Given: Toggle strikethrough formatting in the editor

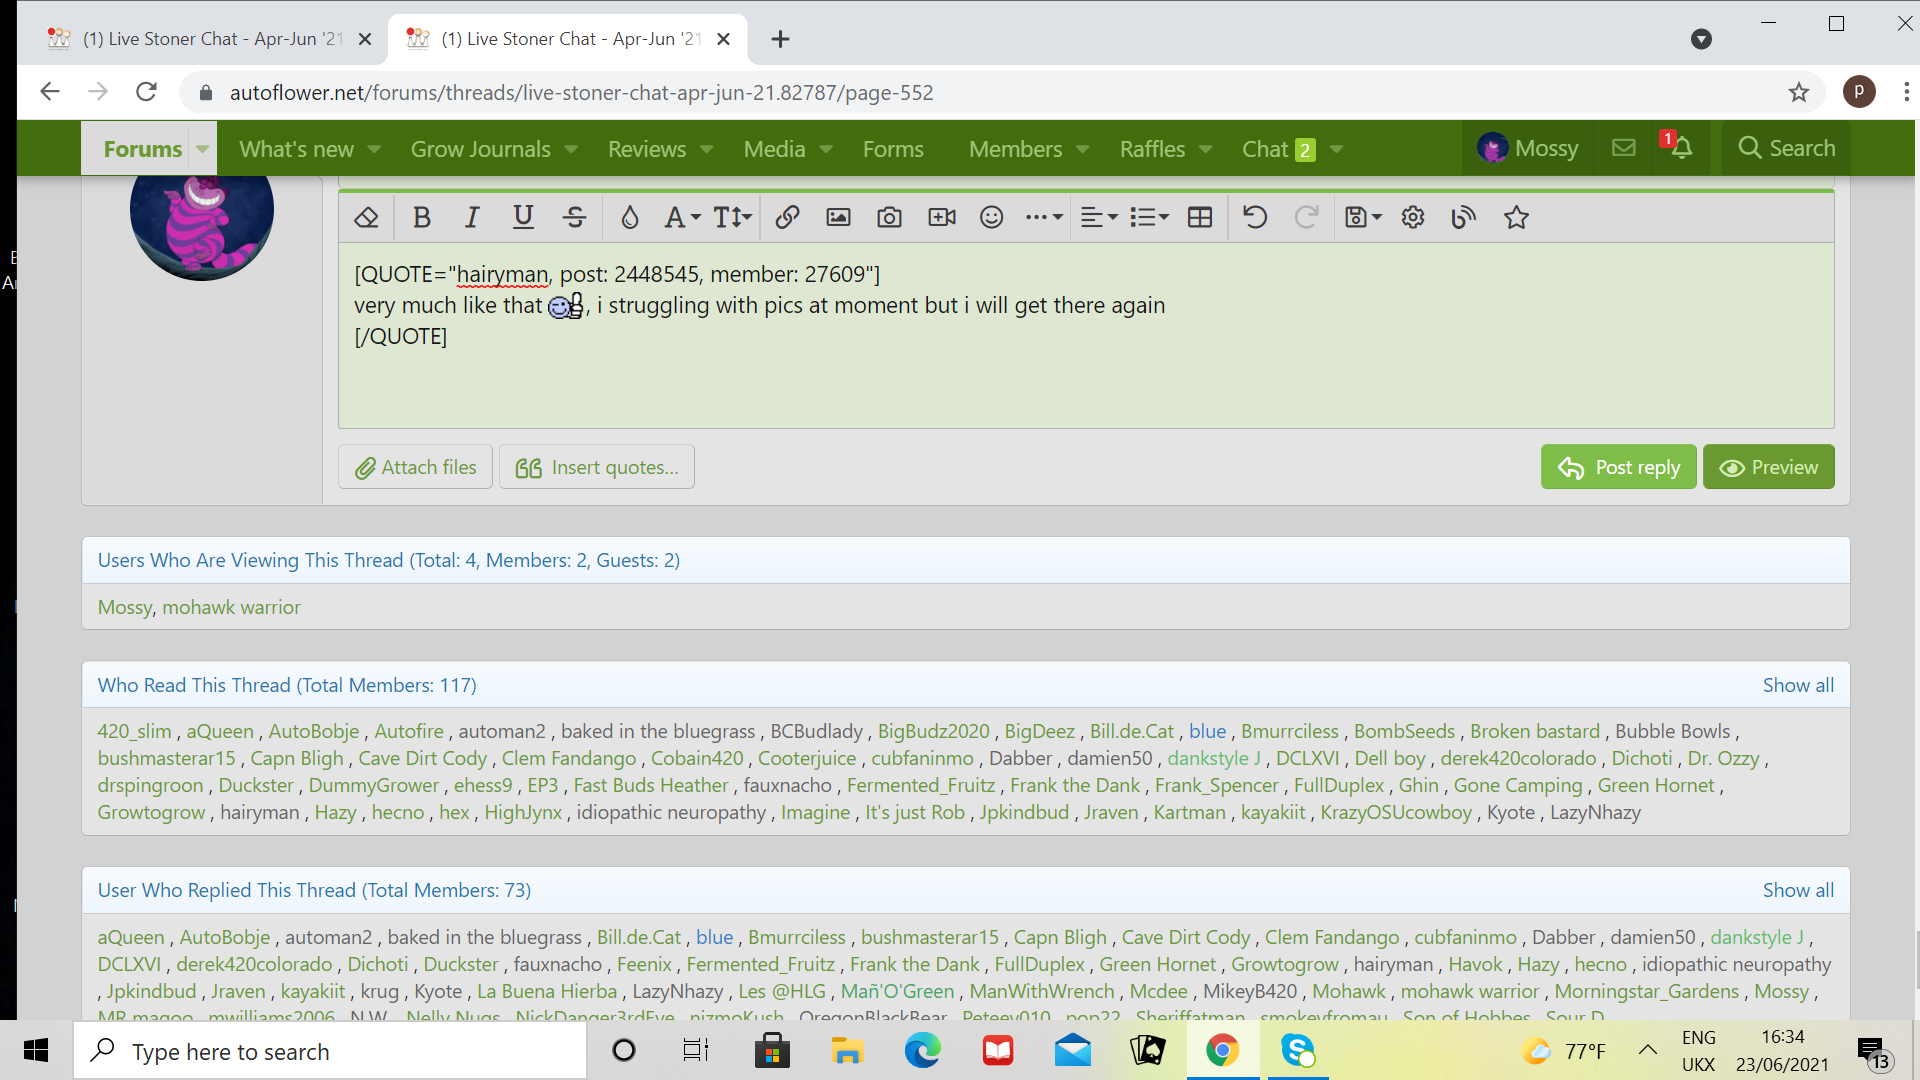Looking at the screenshot, I should (x=574, y=217).
